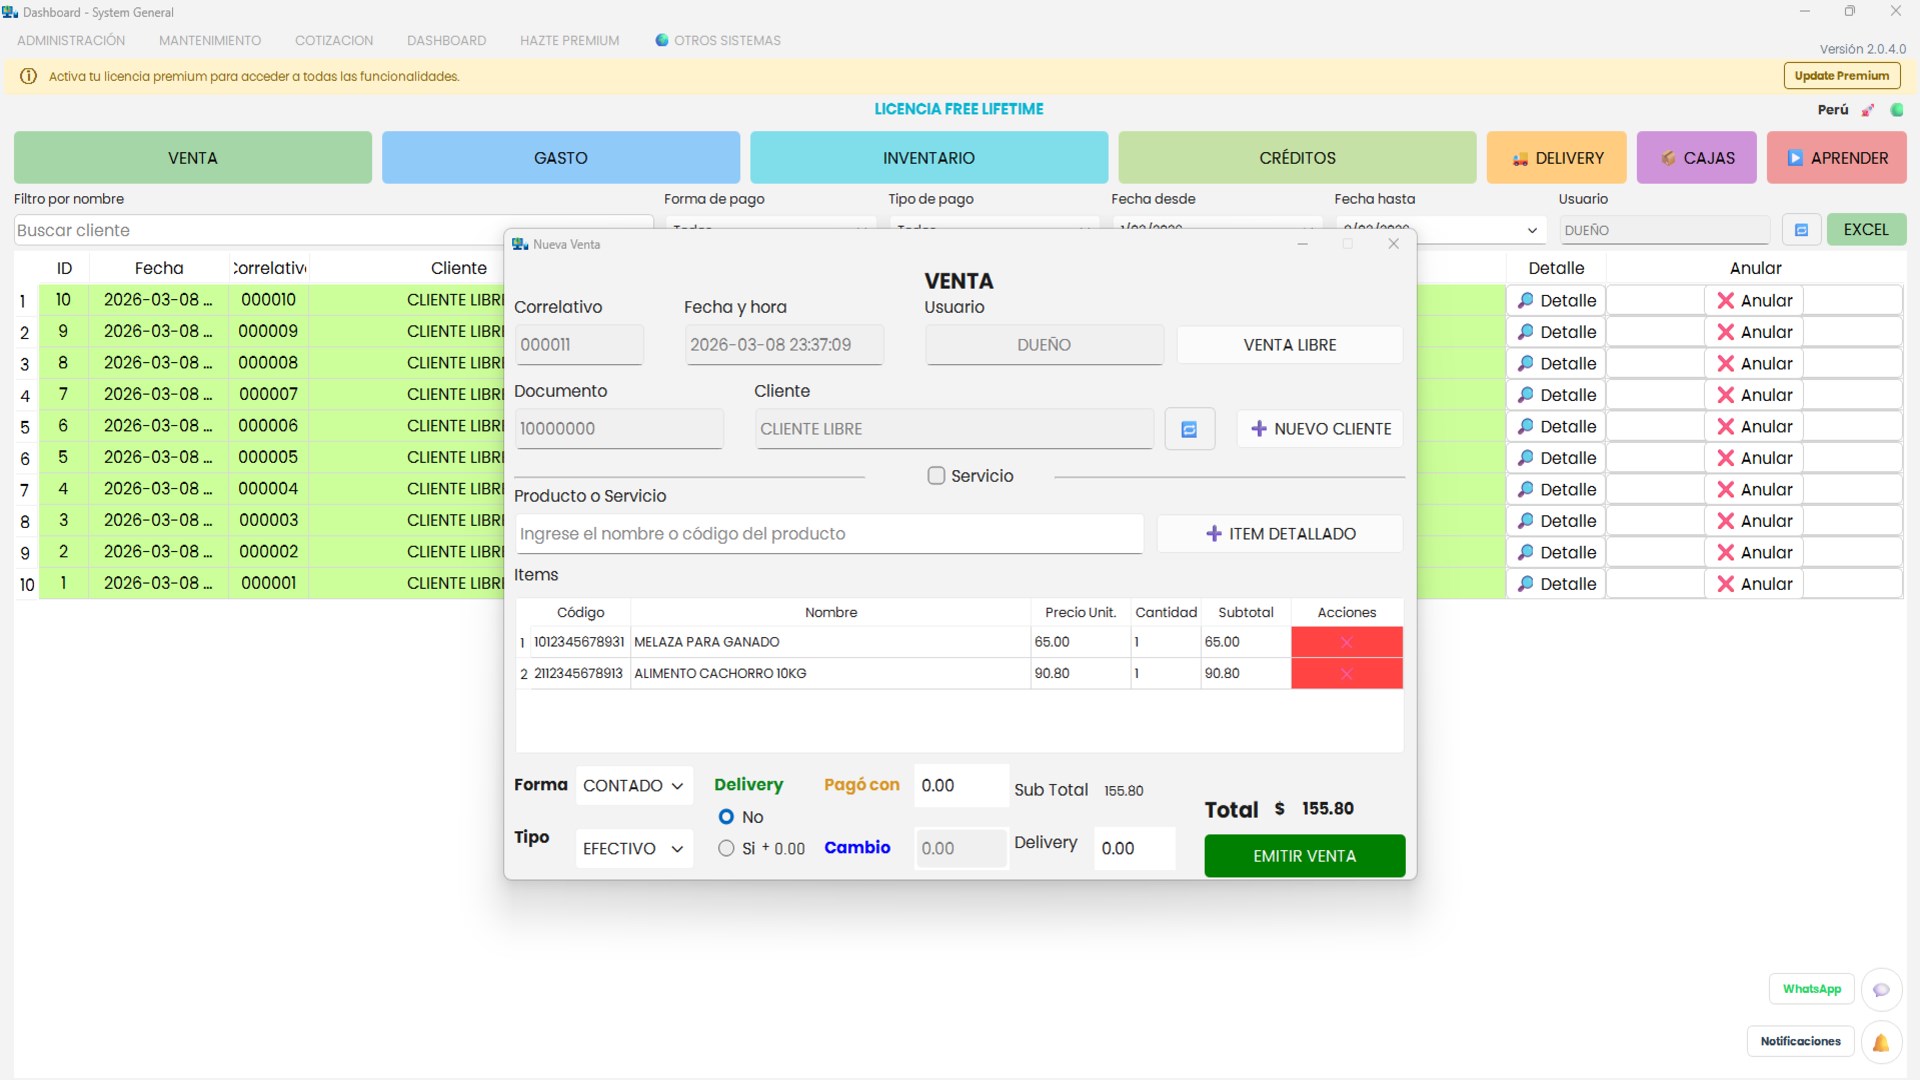Select the Delivery No radio option
Screen dimensions: 1920x1080
(726, 817)
